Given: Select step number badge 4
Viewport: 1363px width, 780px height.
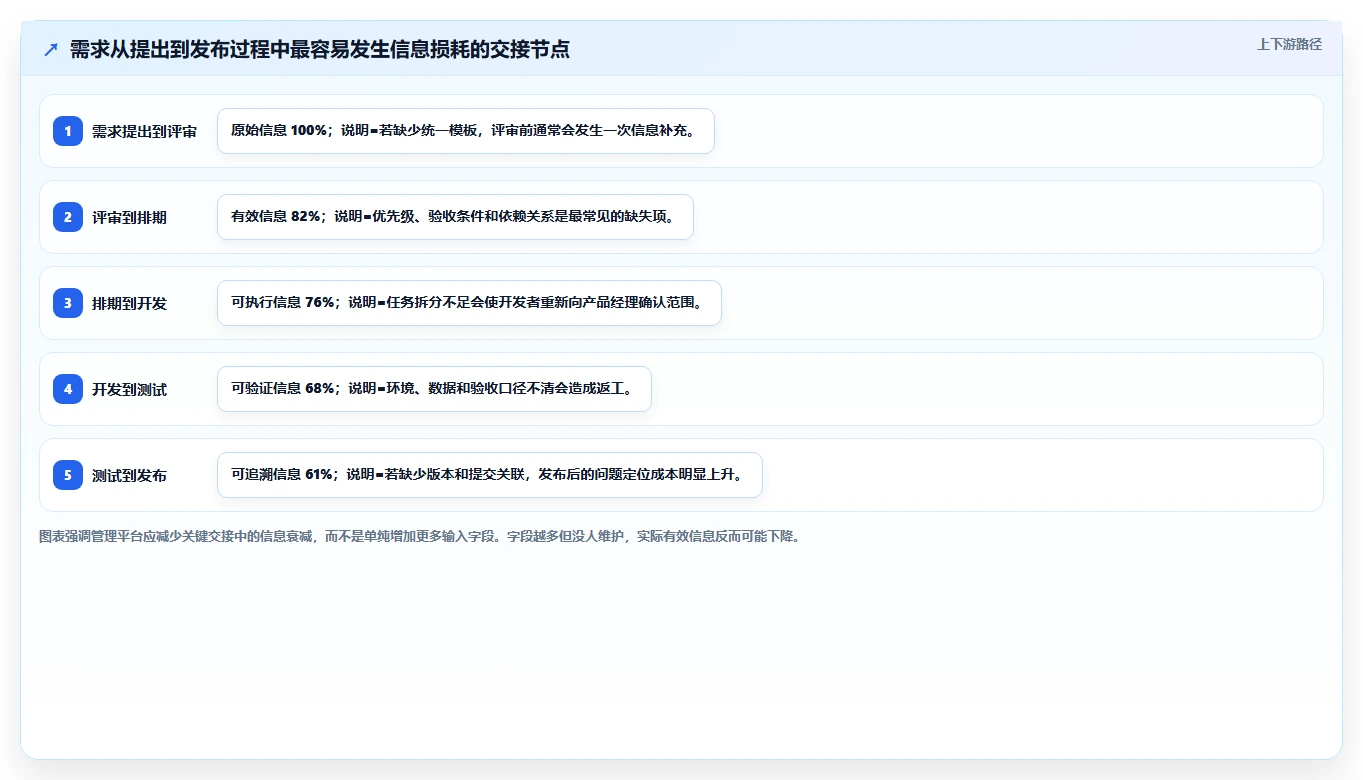Looking at the screenshot, I should click(x=68, y=389).
